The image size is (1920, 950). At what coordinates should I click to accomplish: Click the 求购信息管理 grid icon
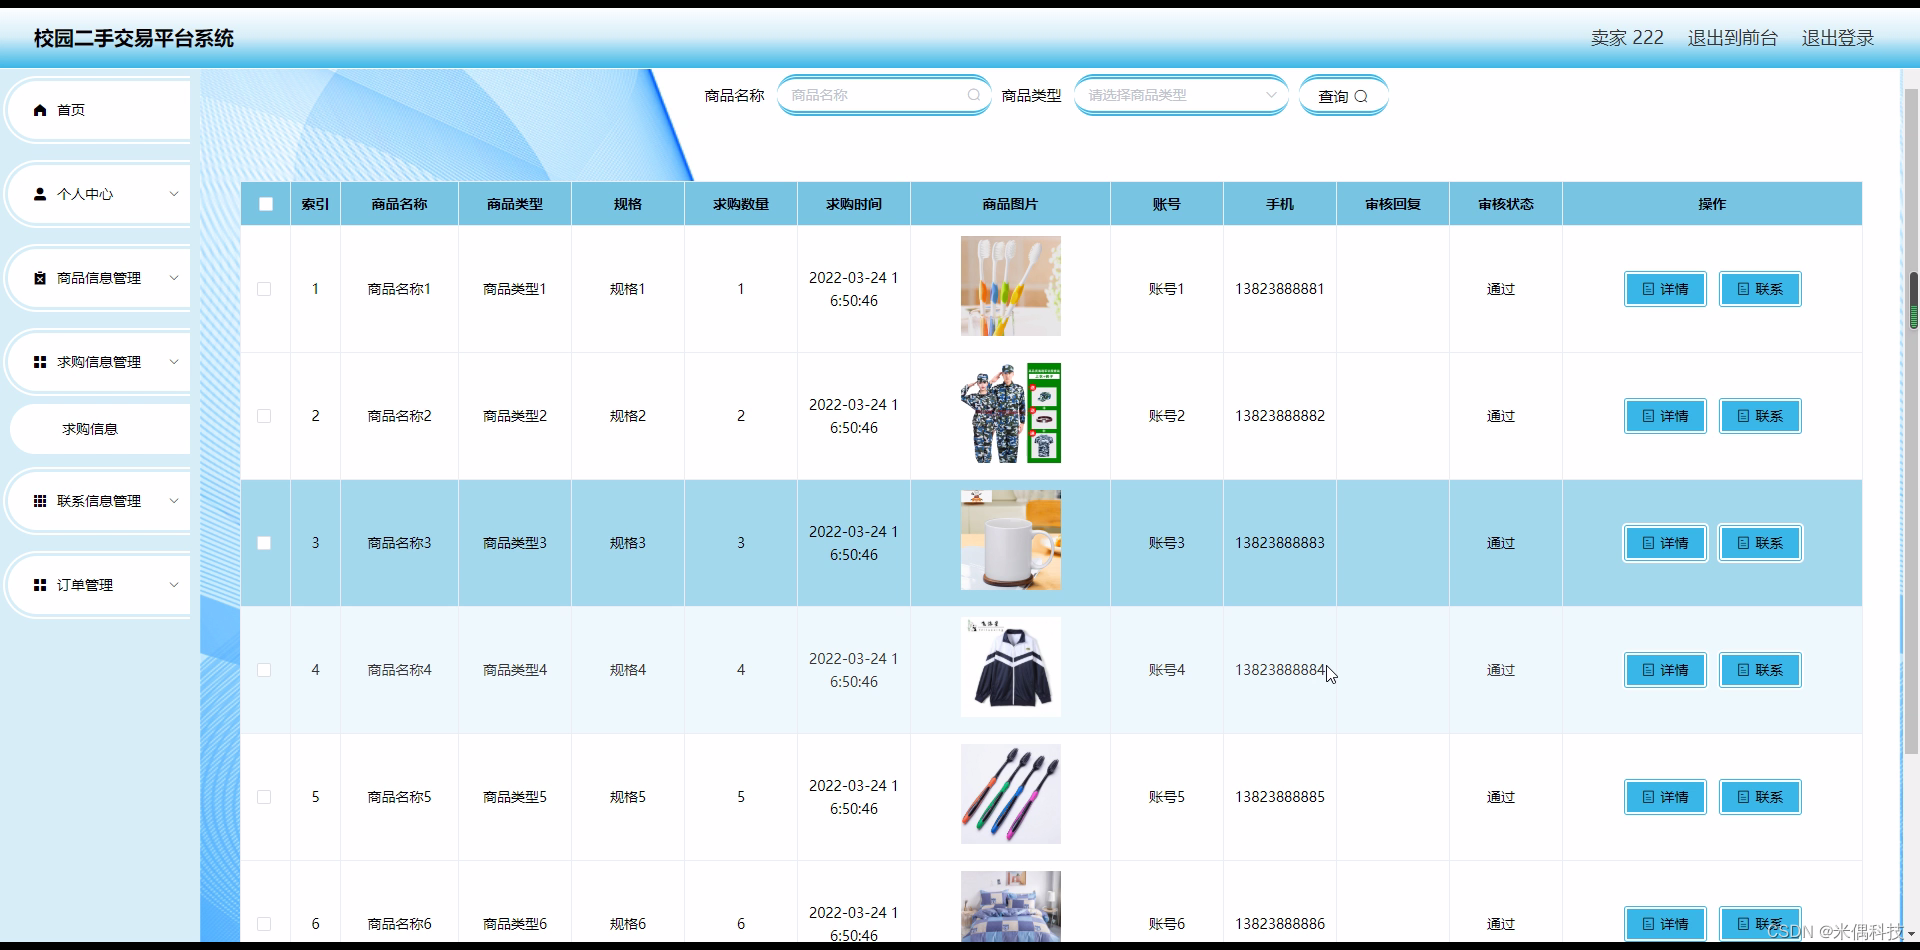[40, 362]
